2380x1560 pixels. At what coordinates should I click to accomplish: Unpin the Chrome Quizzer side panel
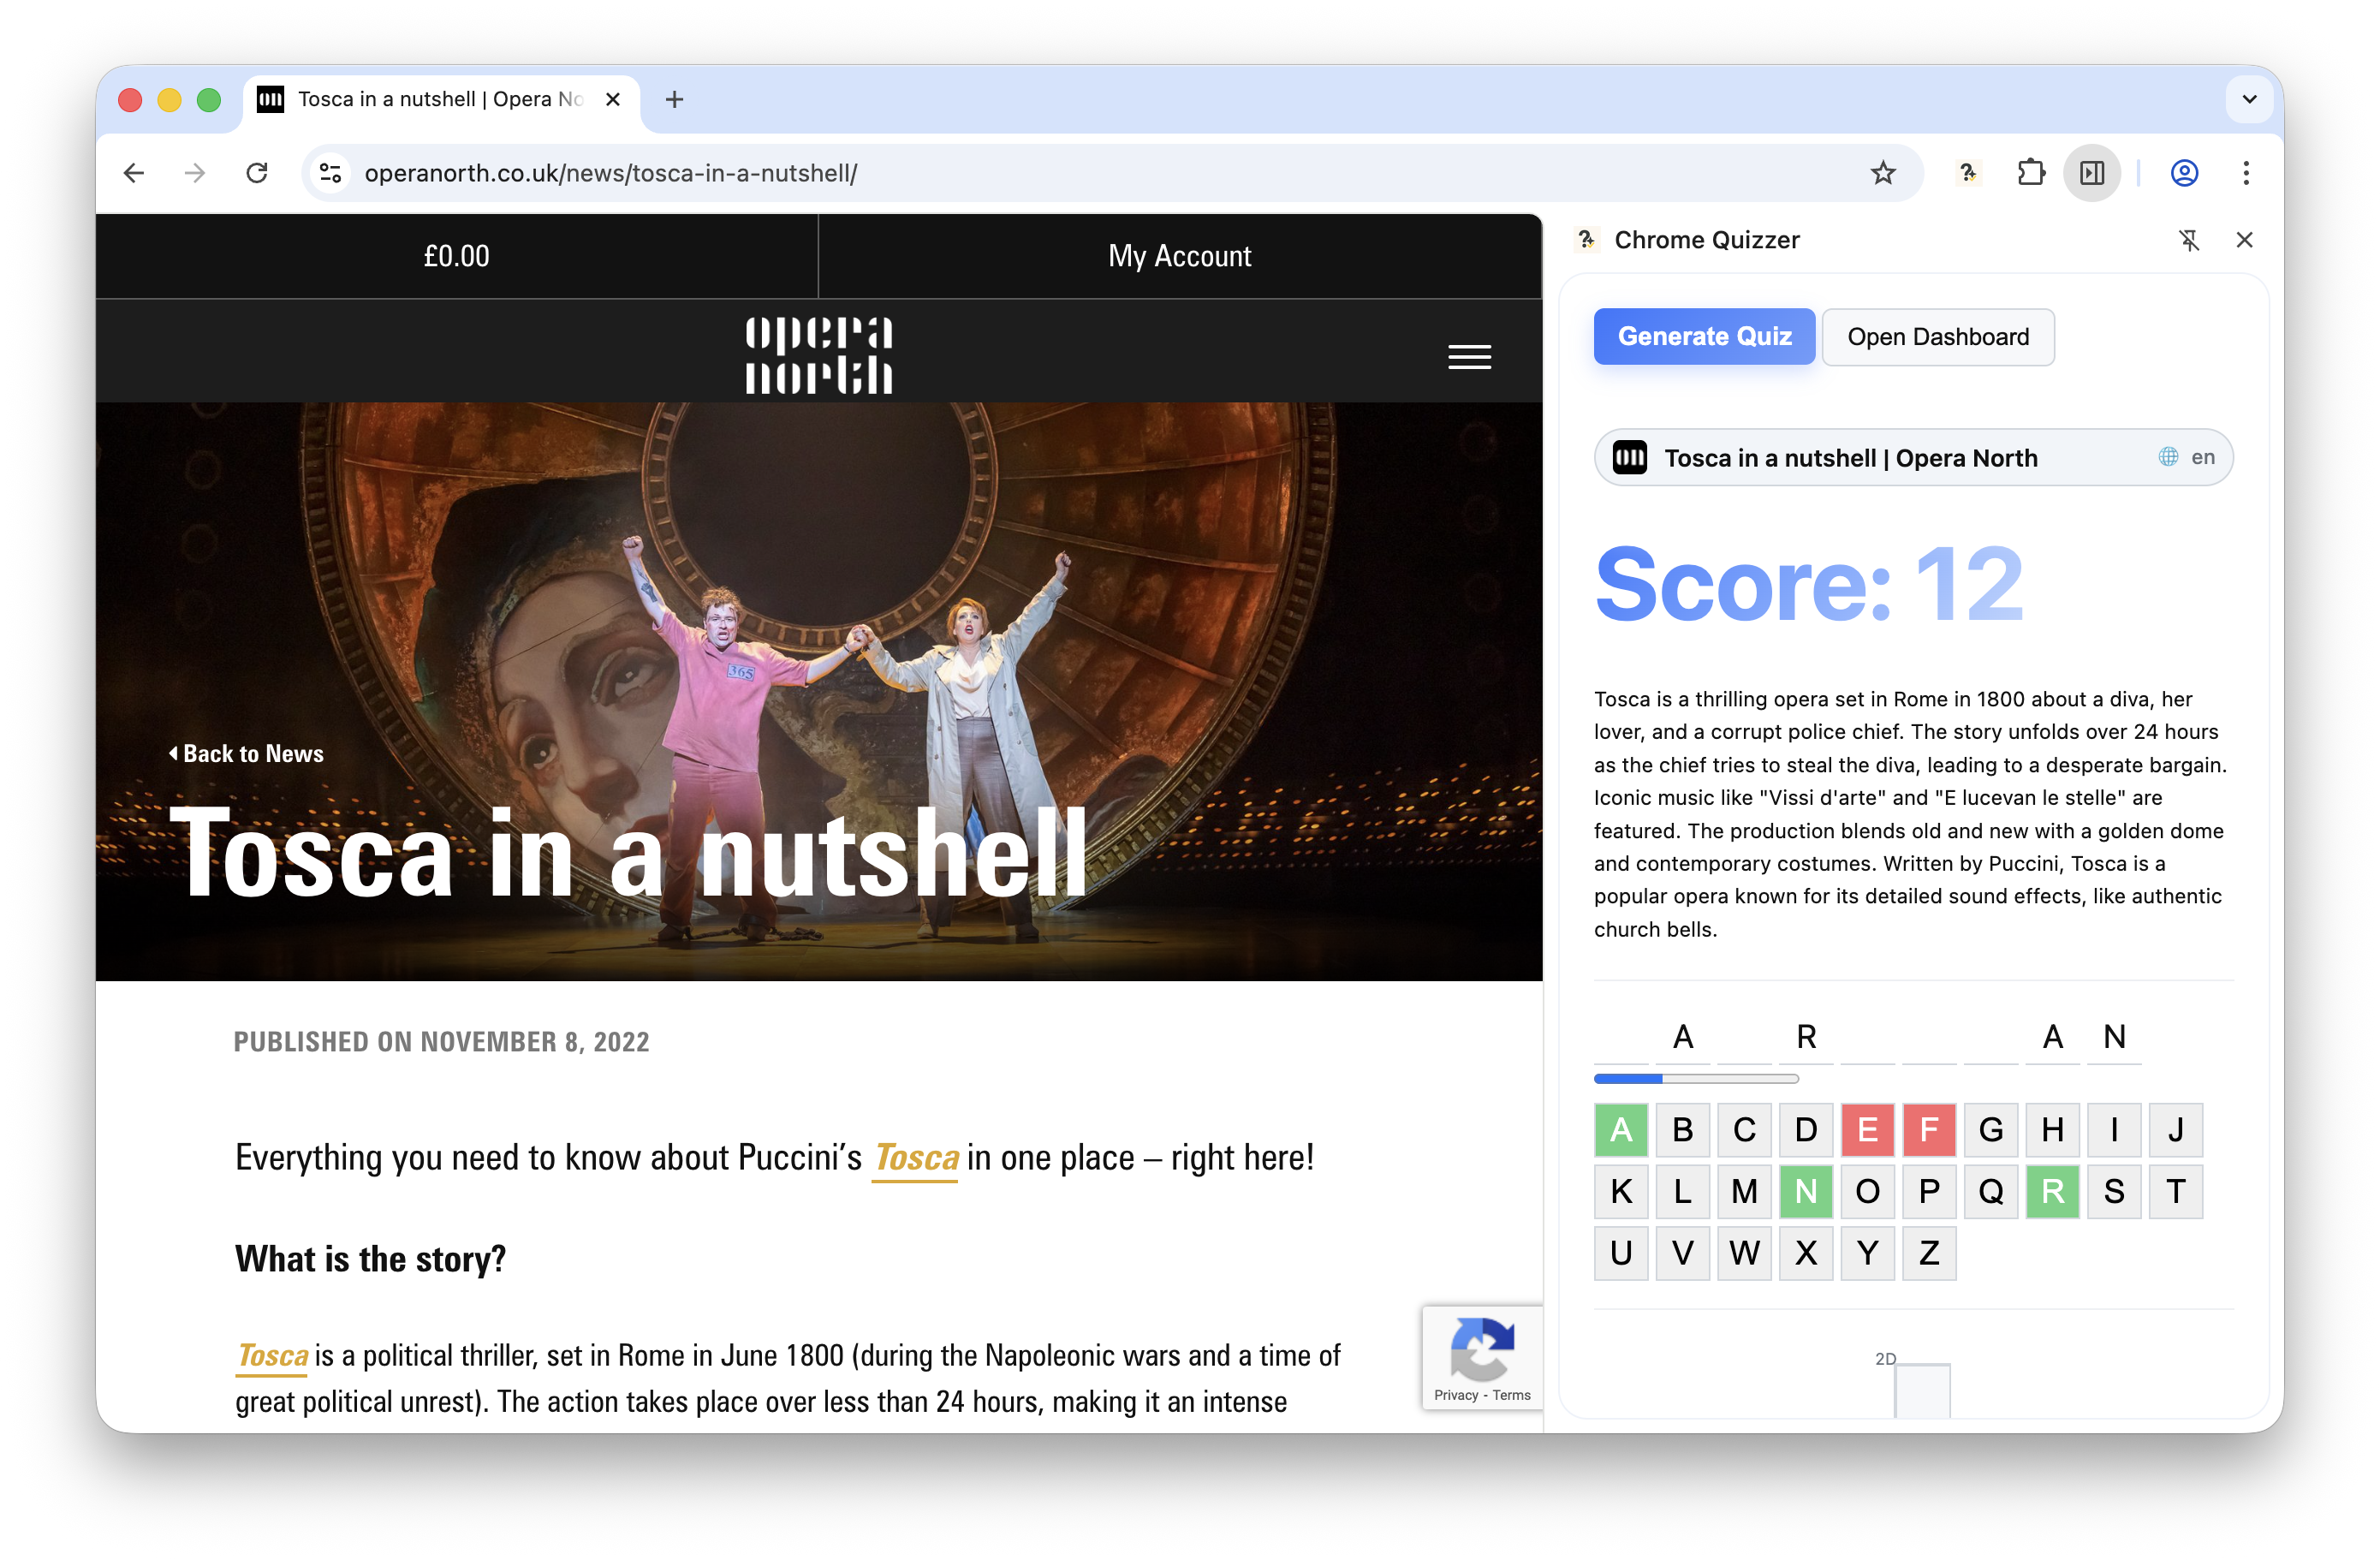pyautogui.click(x=2189, y=240)
